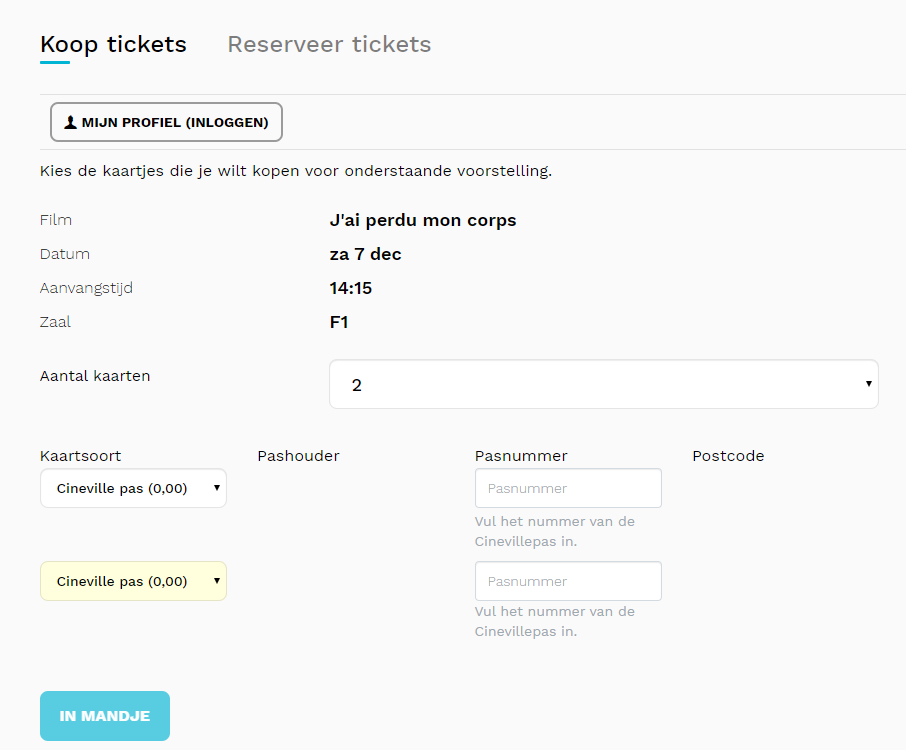Switch to the Koop tickets tab
Screen dimensions: 906x750
[x=113, y=45]
